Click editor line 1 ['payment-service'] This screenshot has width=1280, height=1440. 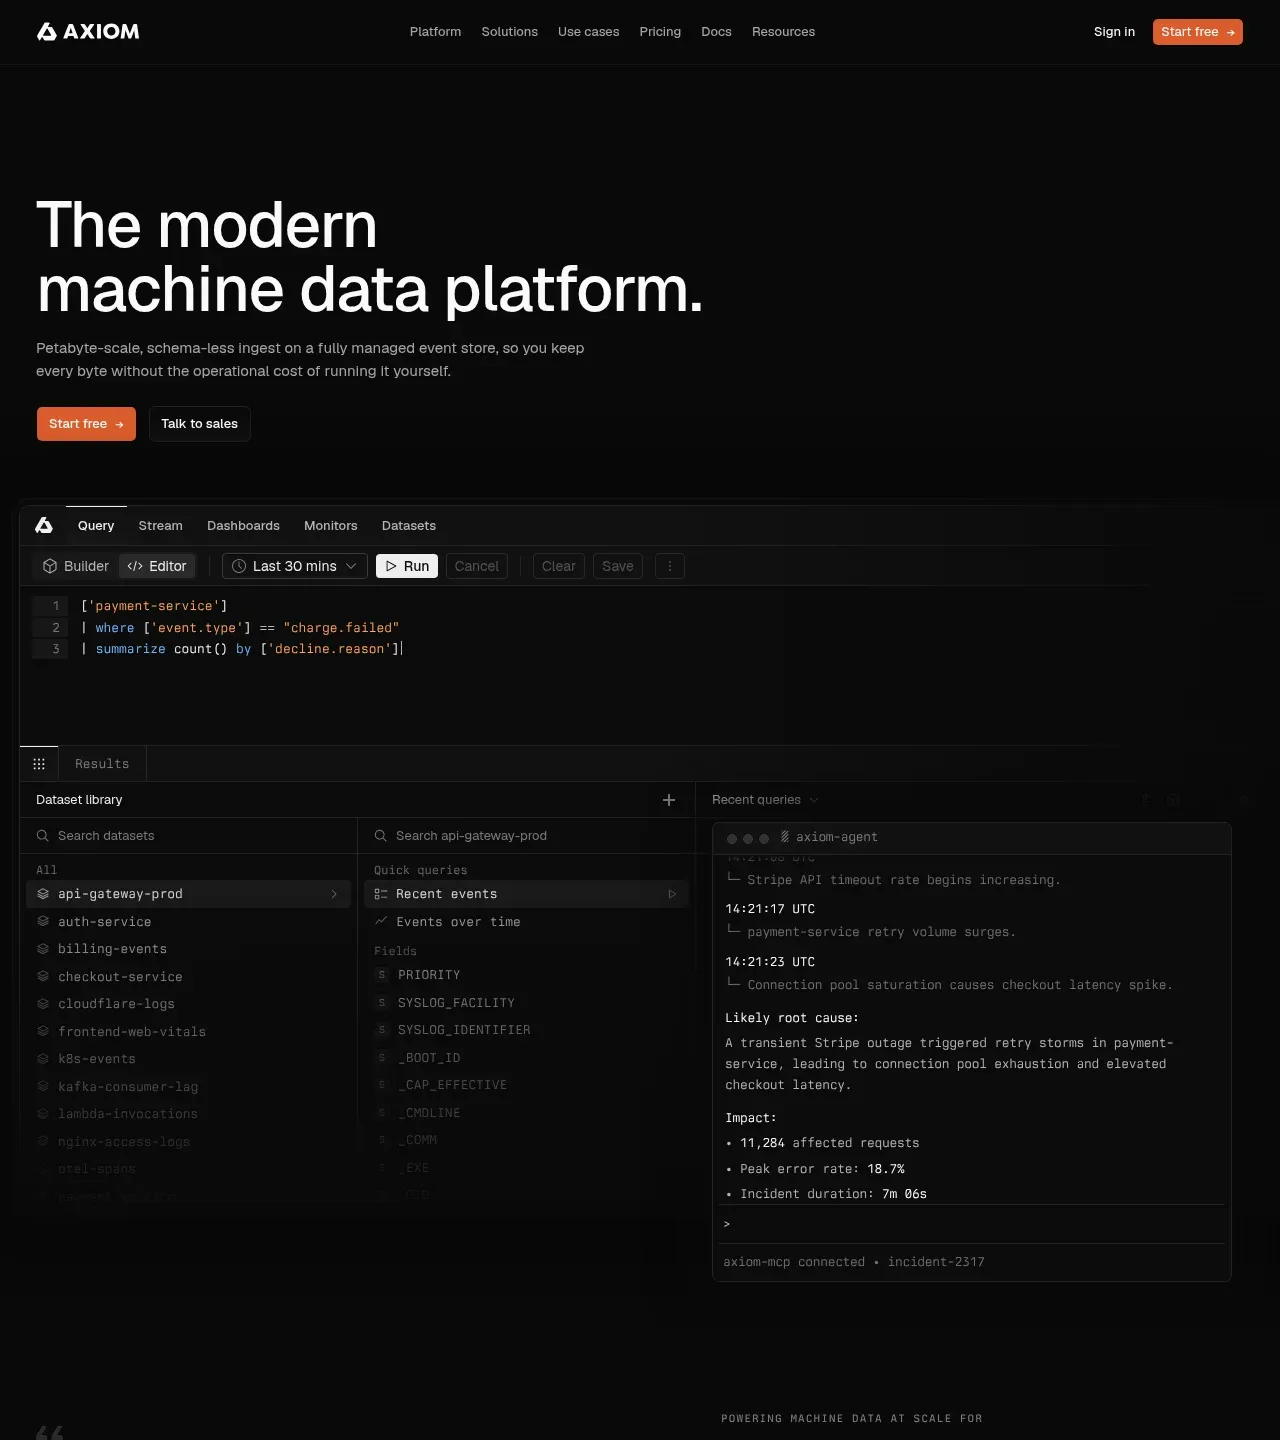coord(154,606)
